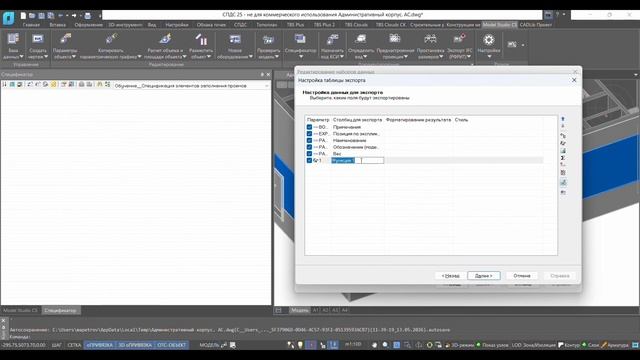Open the gear Settings (Настройки) ribbon icon

coord(489,40)
